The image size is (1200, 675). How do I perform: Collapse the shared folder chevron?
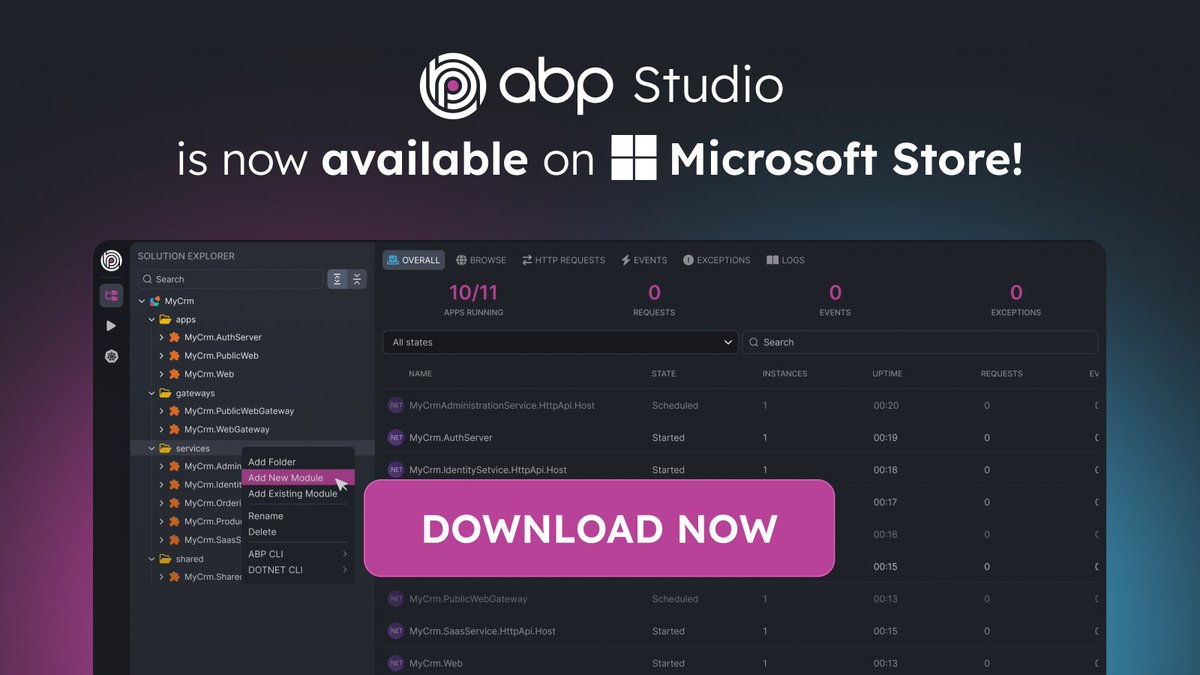152,559
